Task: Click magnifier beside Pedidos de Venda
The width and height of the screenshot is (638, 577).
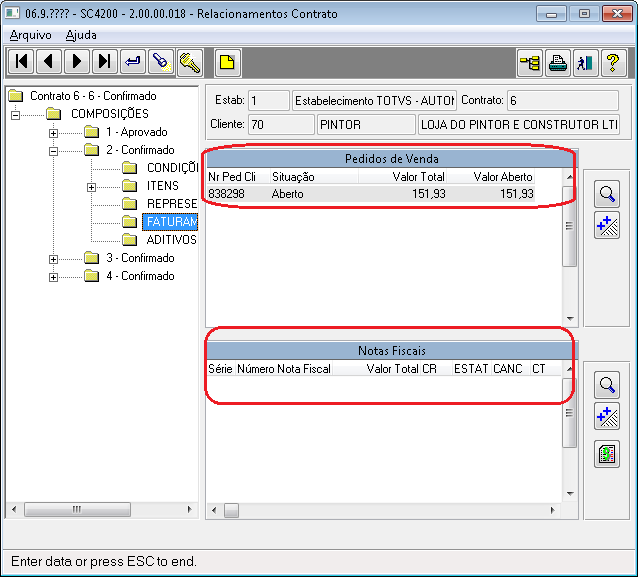Action: [x=607, y=194]
